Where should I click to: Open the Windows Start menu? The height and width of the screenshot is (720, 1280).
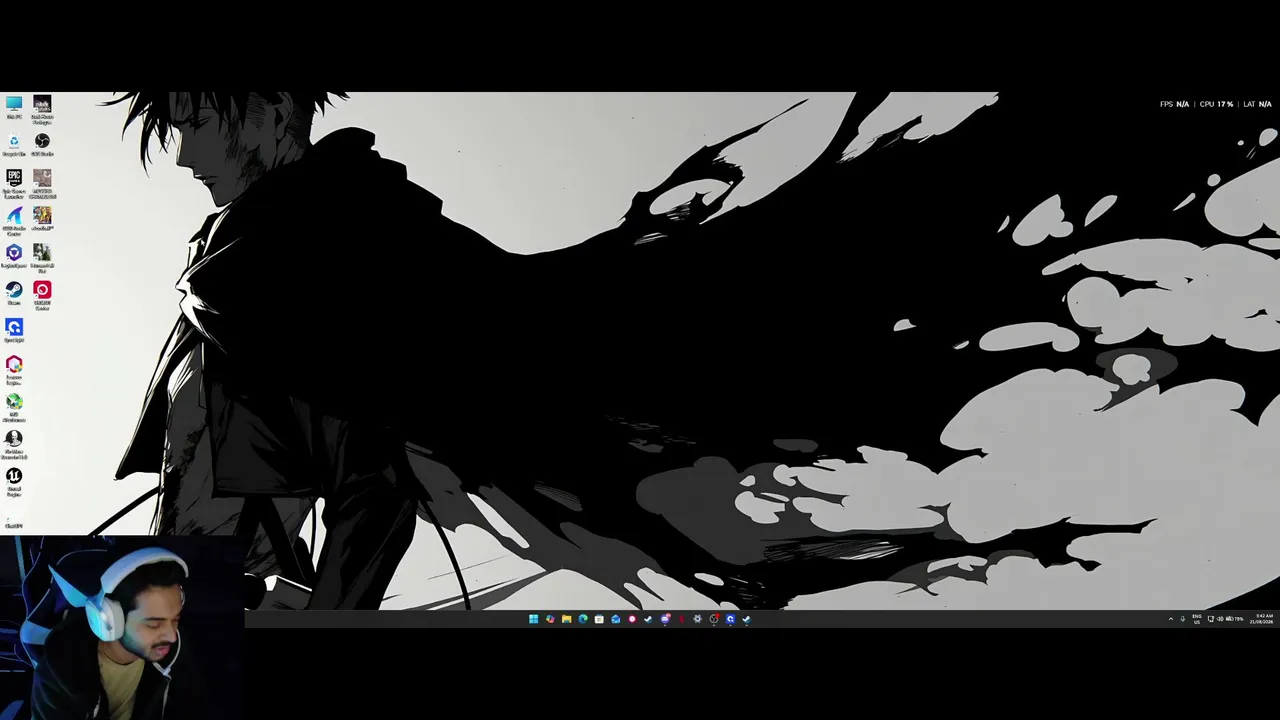tap(533, 619)
